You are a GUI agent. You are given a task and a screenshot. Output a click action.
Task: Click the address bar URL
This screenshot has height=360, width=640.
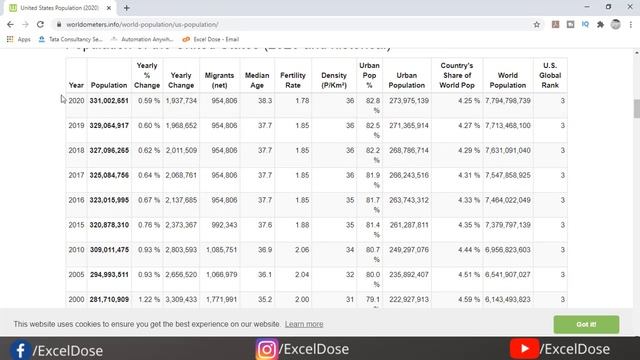click(142, 24)
